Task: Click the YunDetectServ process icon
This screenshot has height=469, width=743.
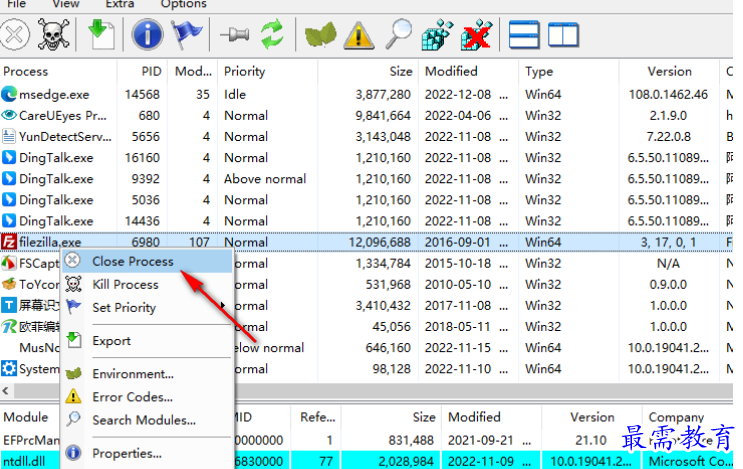Action: (x=9, y=136)
